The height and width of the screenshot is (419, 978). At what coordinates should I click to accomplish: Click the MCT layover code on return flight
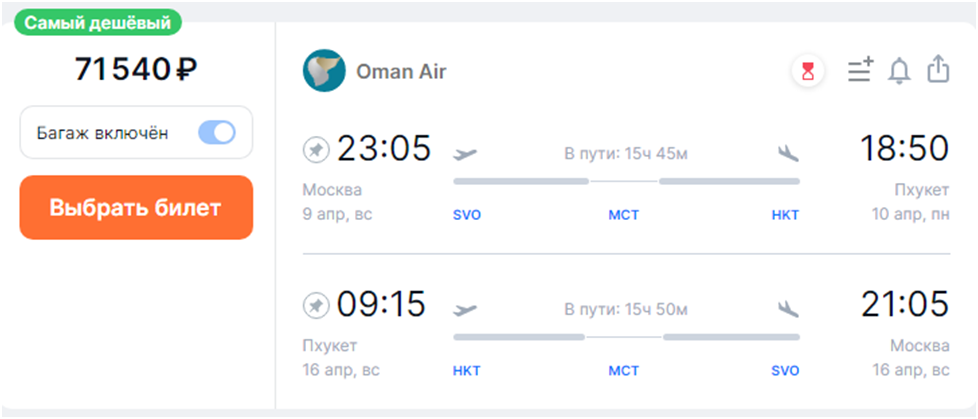click(x=624, y=370)
